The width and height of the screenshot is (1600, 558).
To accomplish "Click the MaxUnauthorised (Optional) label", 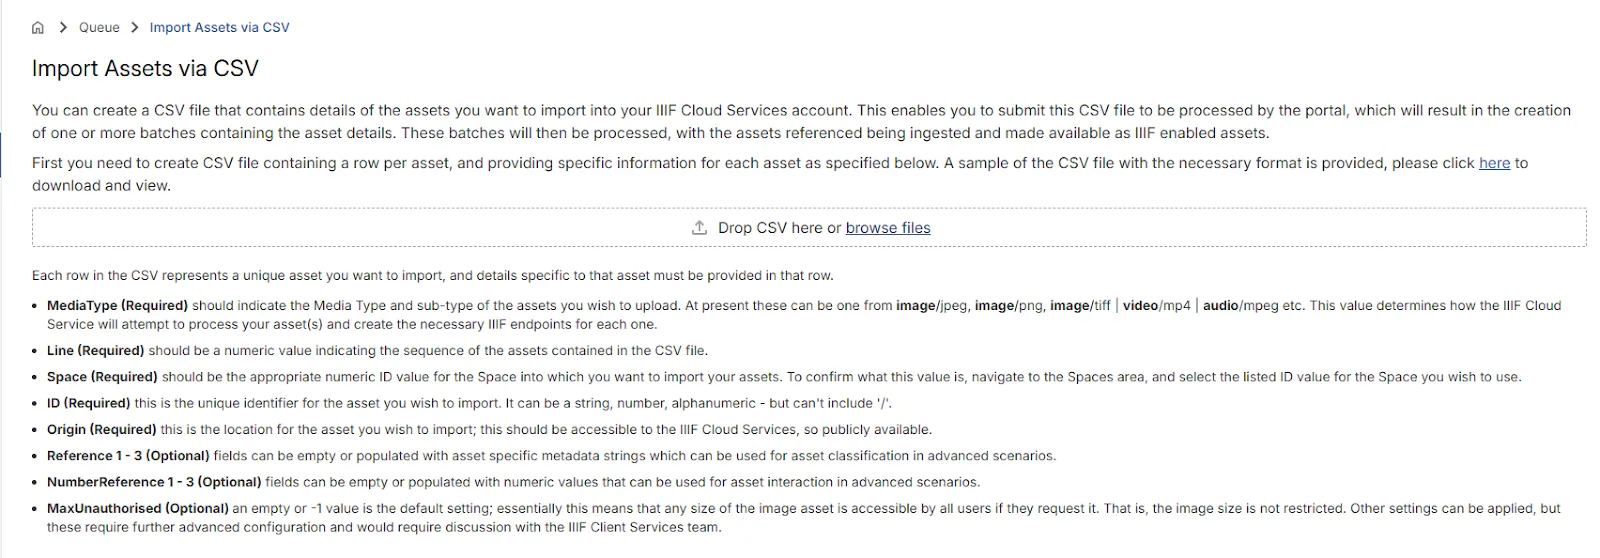I will (x=138, y=508).
